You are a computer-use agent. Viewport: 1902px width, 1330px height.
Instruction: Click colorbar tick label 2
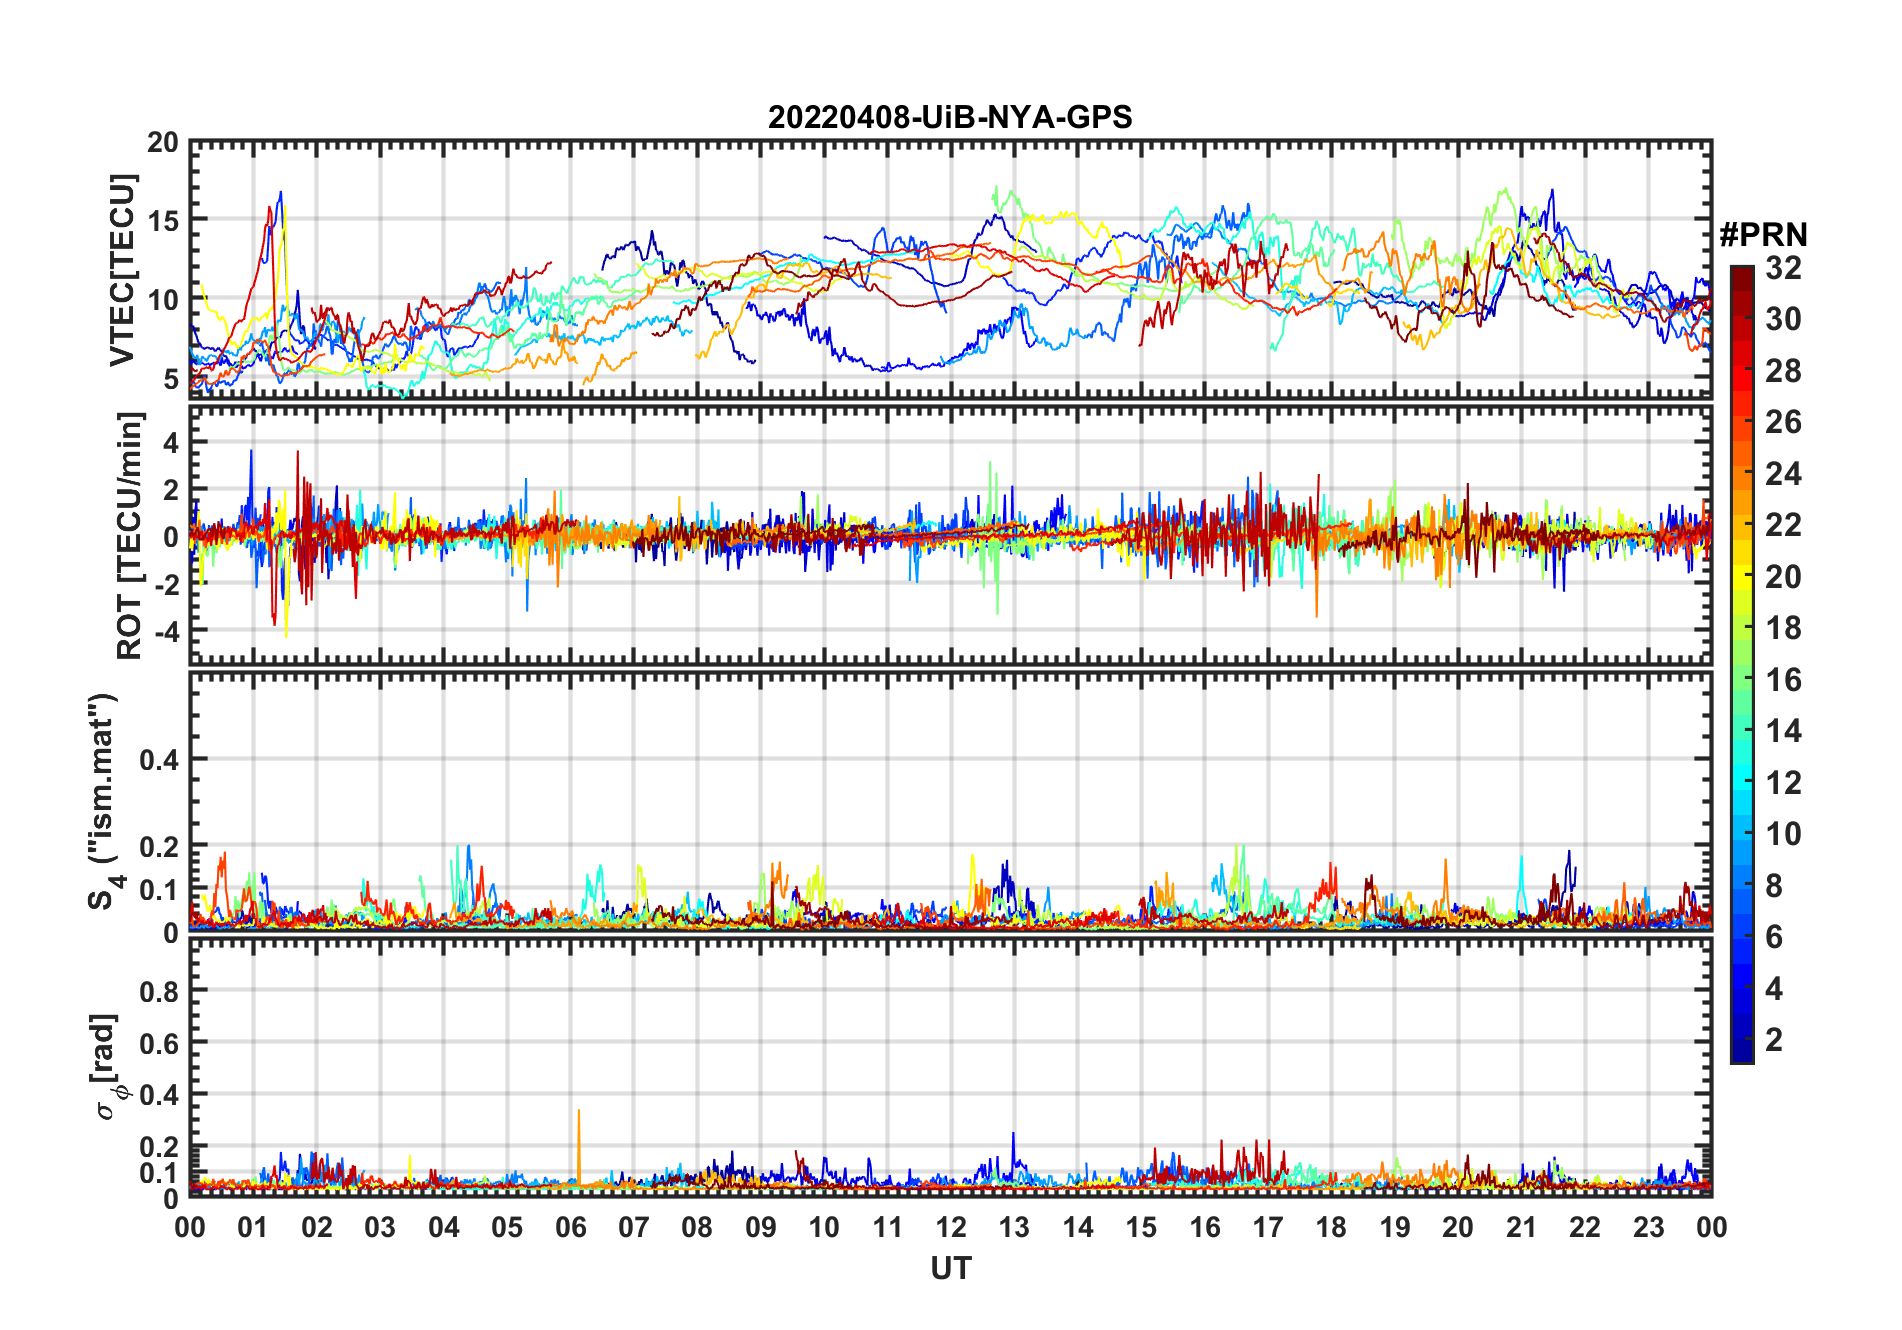(x=1774, y=1040)
